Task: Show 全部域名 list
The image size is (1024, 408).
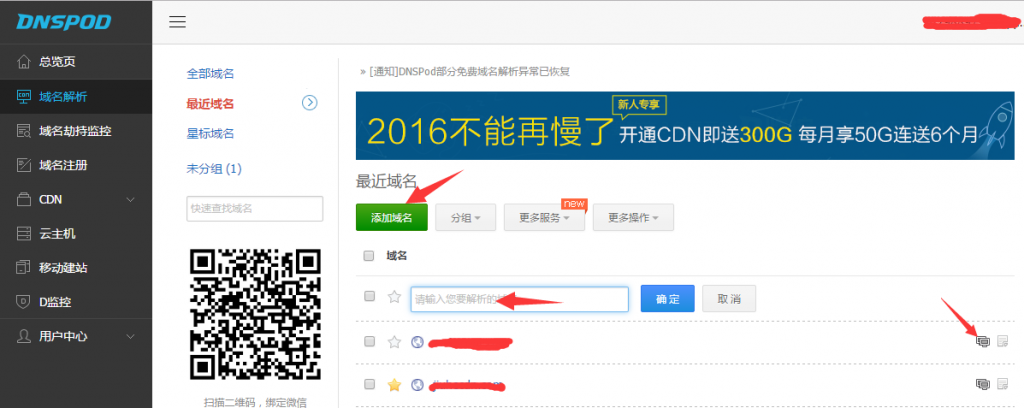Action: pos(210,74)
